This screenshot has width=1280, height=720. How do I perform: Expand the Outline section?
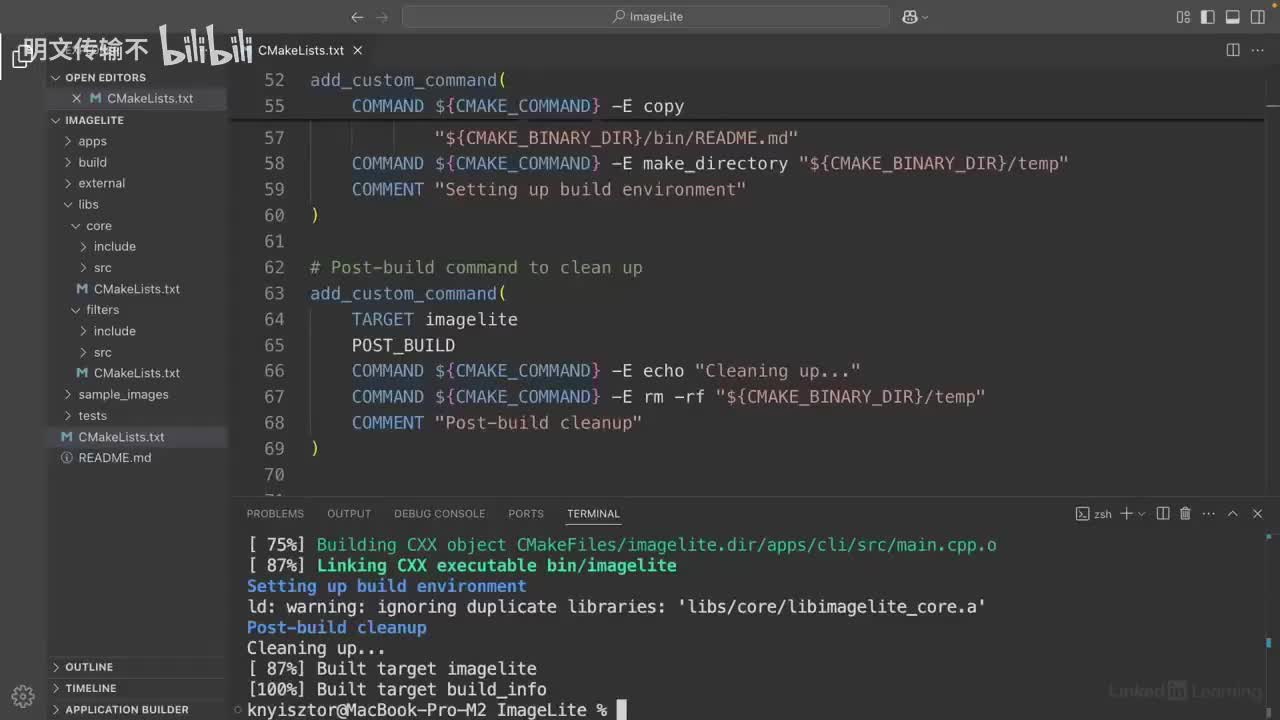pos(138,667)
